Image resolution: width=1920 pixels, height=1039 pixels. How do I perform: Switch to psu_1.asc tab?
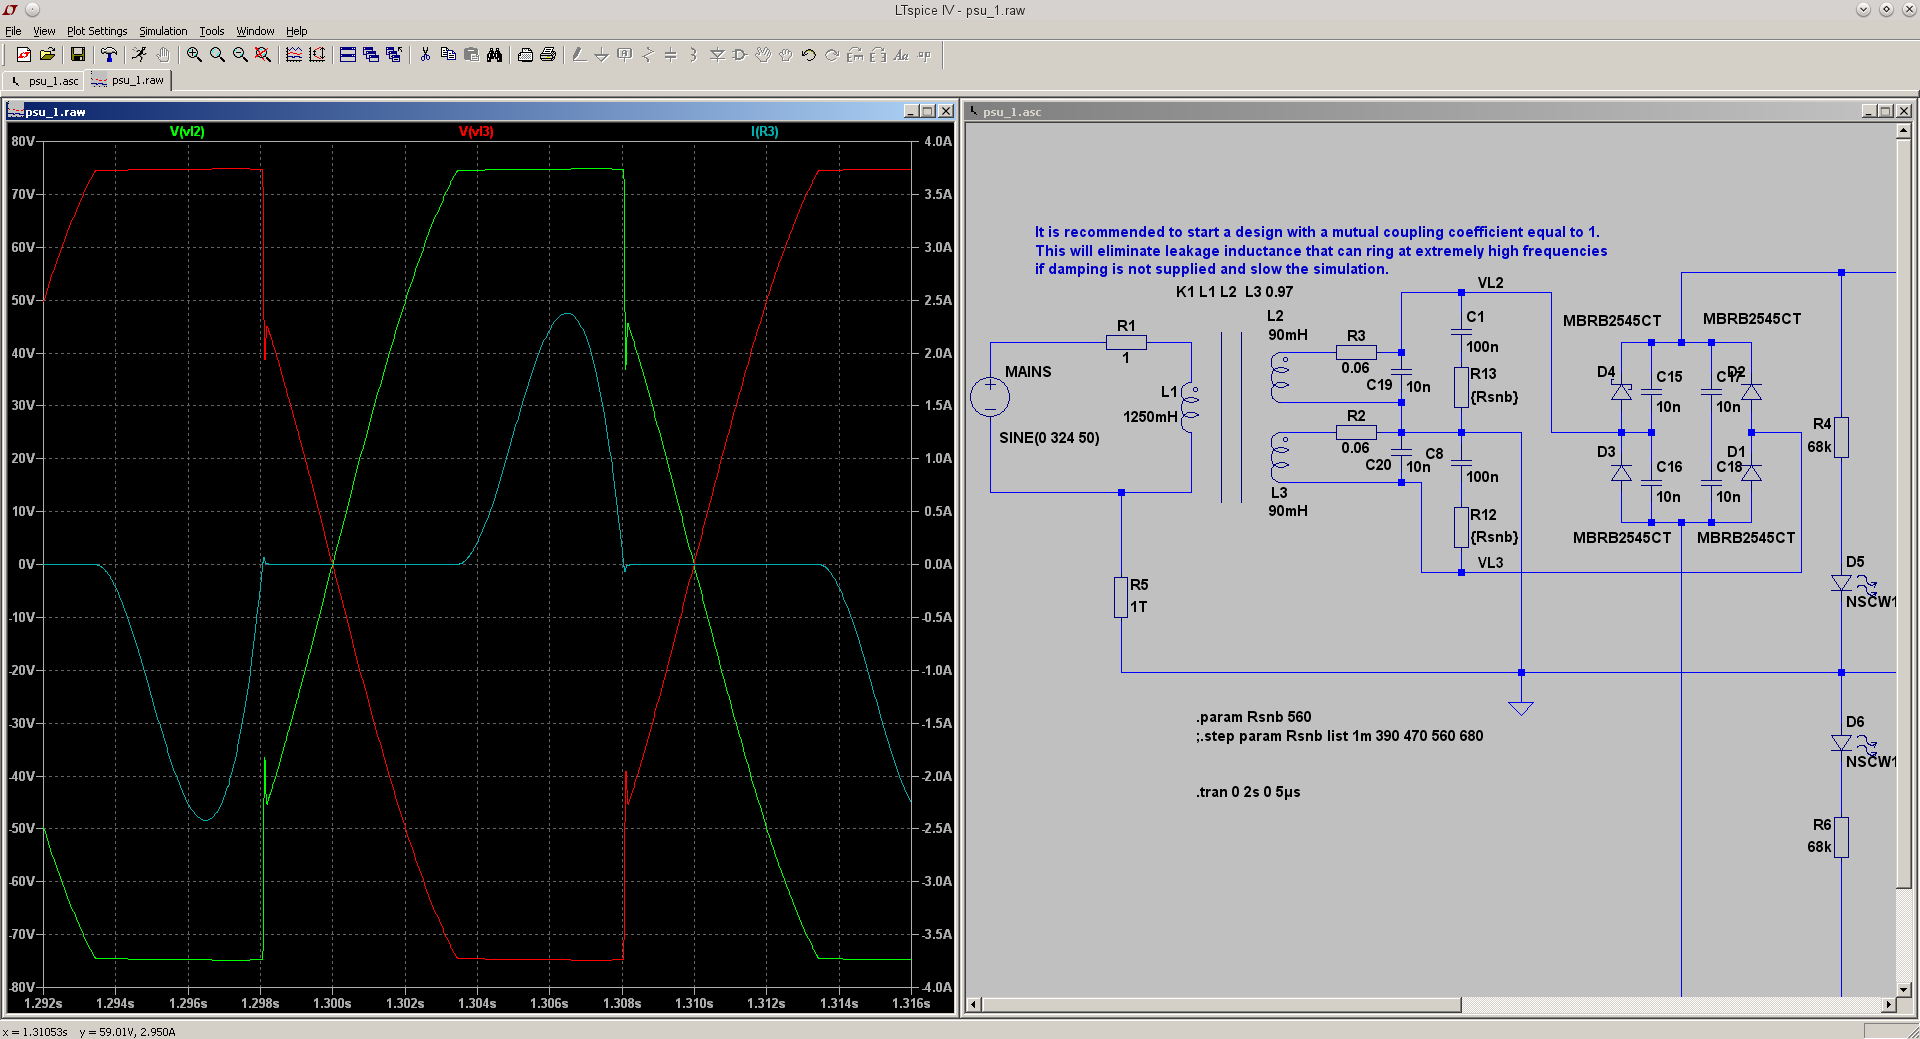45,81
